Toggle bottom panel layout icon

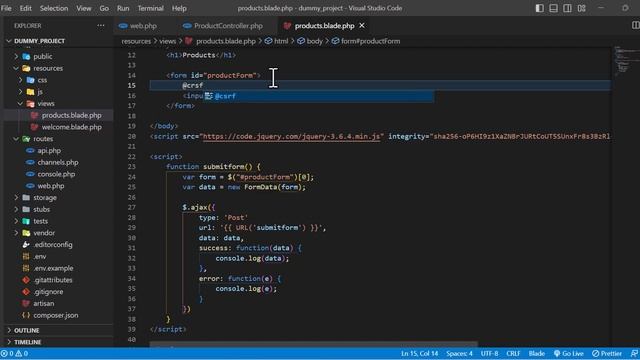(553, 8)
